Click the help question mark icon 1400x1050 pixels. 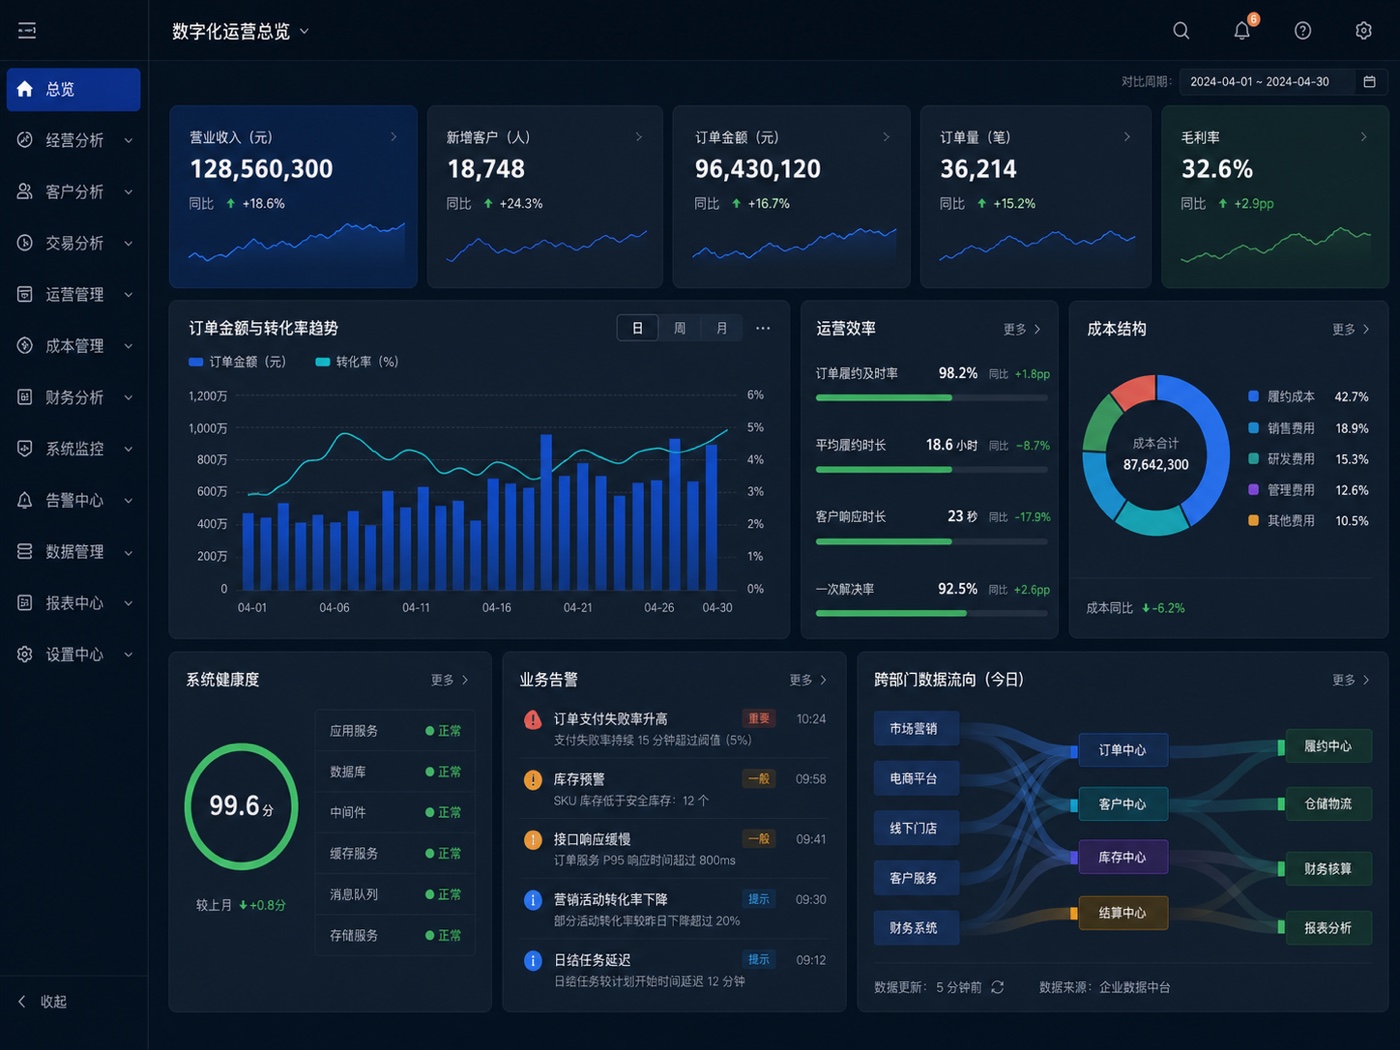coord(1303,31)
